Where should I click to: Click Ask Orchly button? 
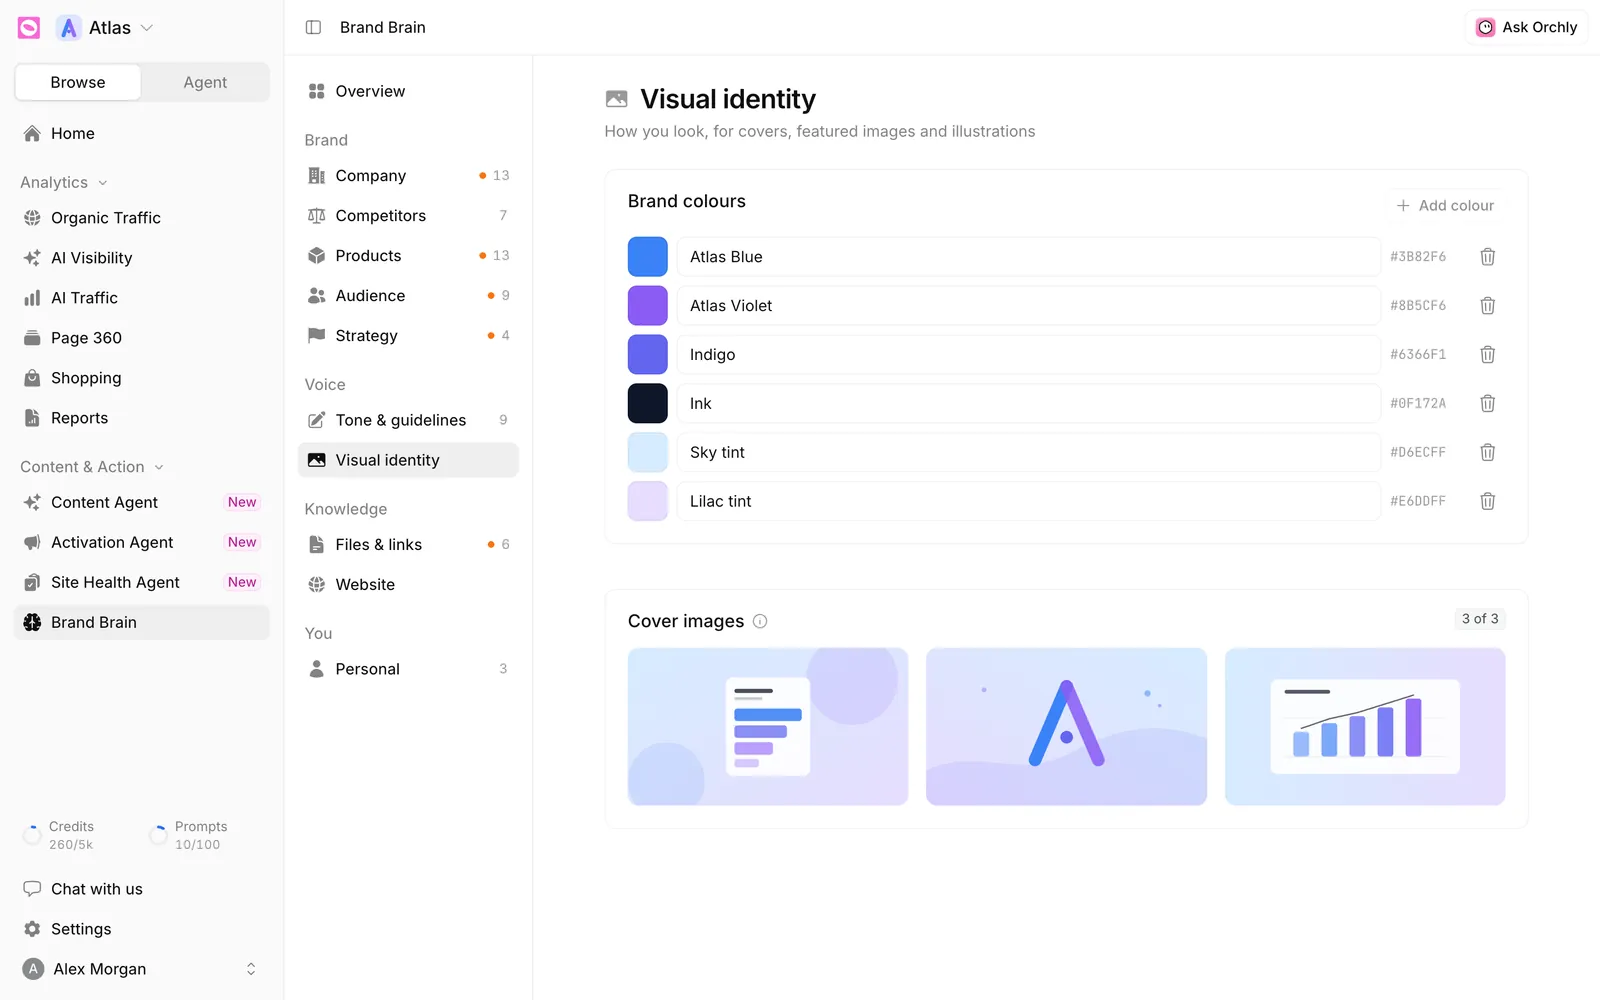tap(1527, 27)
